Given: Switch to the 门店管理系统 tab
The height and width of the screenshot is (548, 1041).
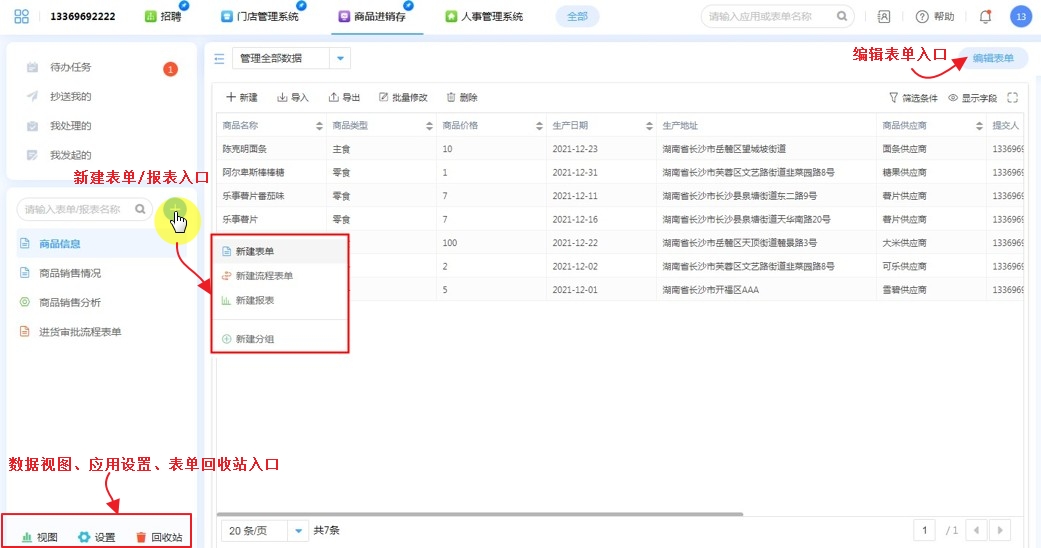Looking at the screenshot, I should [260, 17].
